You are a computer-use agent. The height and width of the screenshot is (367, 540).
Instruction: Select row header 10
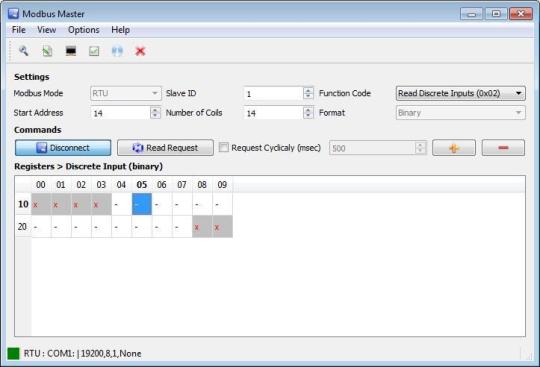(x=23, y=204)
